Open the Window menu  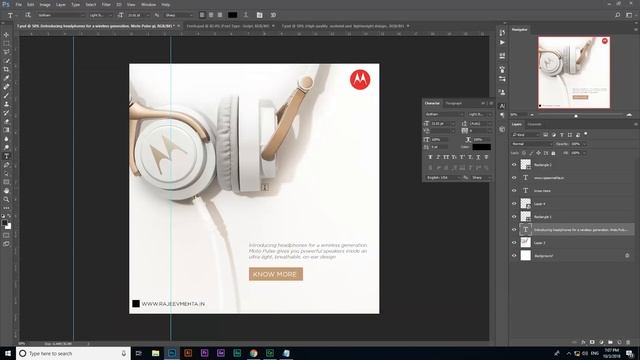click(x=148, y=4)
